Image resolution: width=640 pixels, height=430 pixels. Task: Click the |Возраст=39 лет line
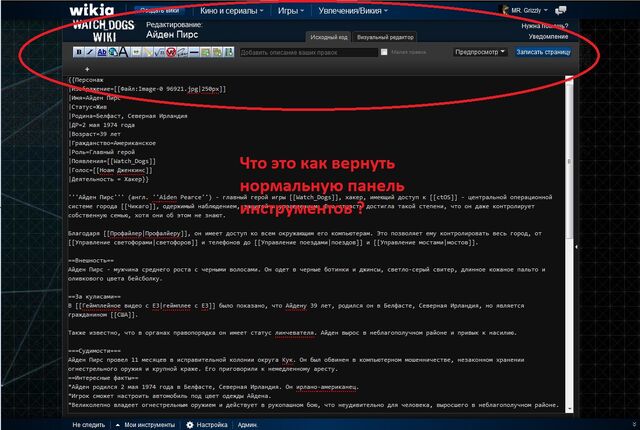[94, 134]
